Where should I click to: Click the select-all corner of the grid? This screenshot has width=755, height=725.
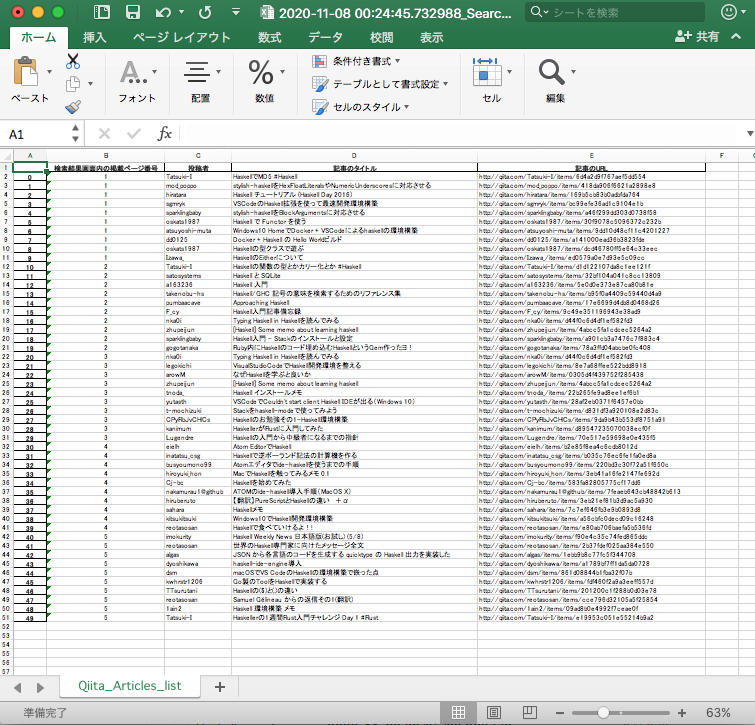coord(6,155)
